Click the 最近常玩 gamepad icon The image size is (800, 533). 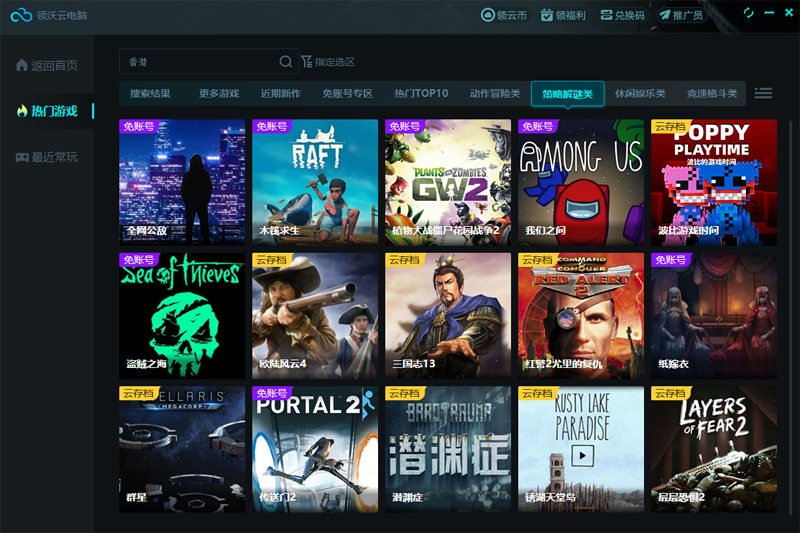point(22,157)
